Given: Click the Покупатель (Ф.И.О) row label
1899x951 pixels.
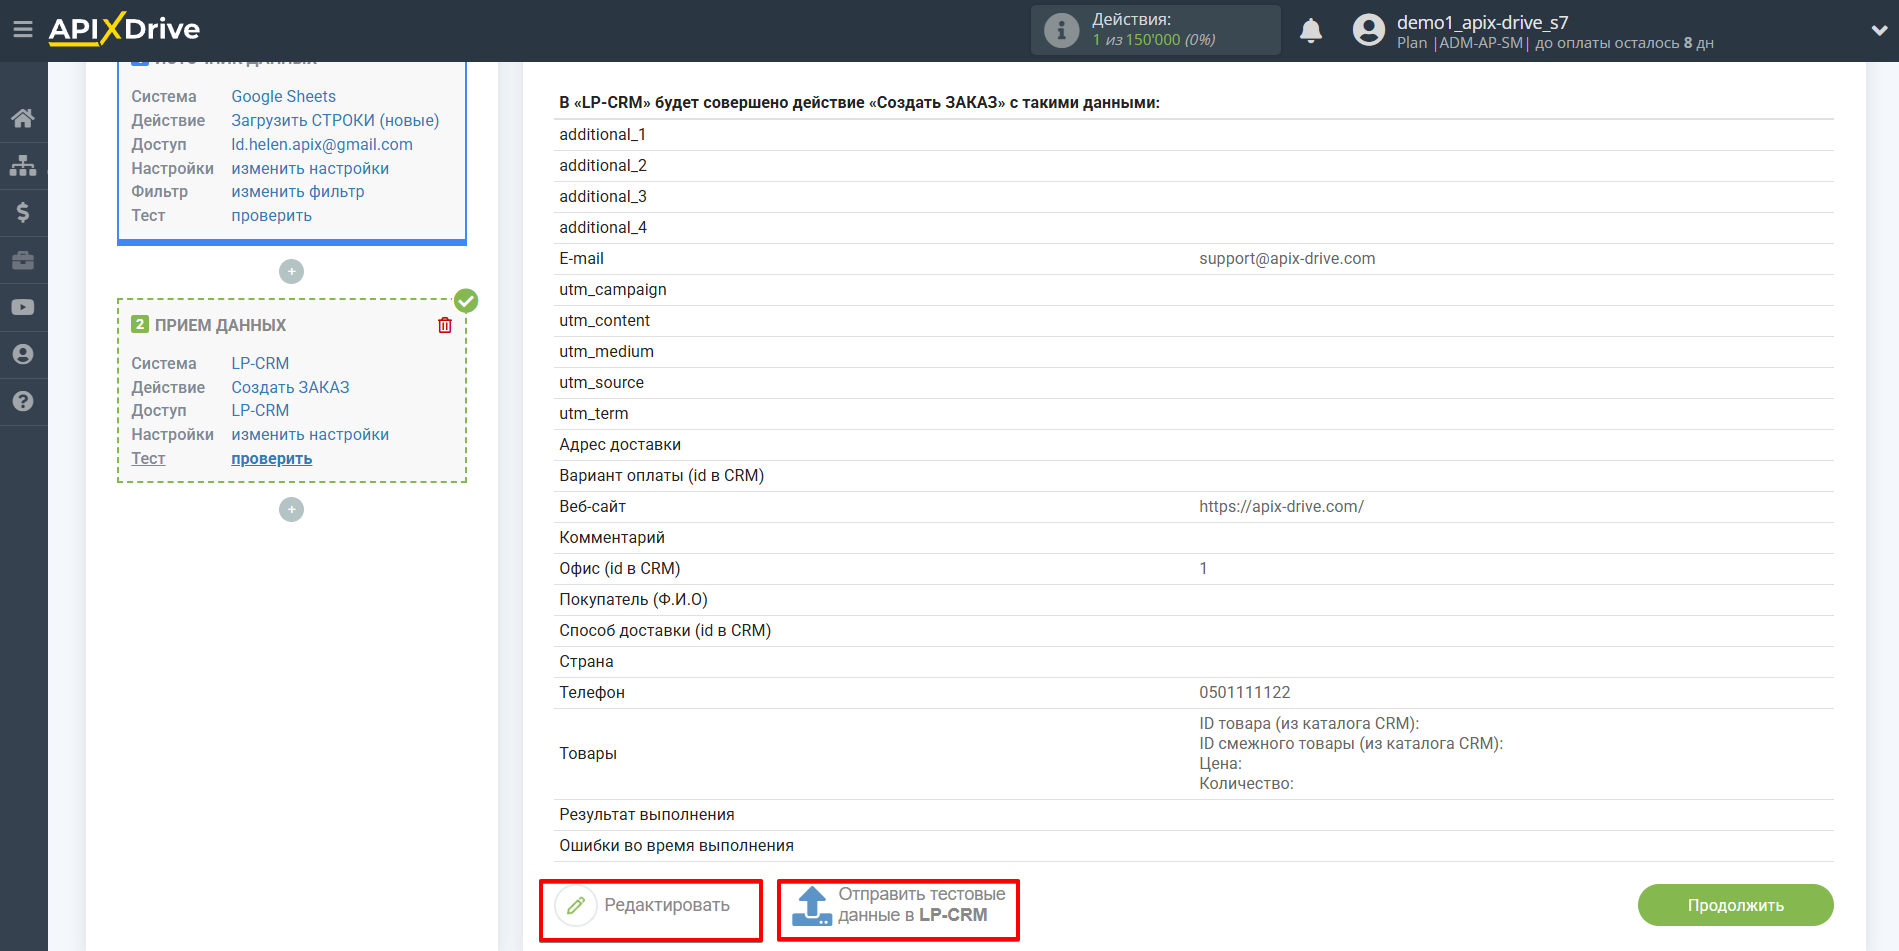Looking at the screenshot, I should tap(633, 599).
